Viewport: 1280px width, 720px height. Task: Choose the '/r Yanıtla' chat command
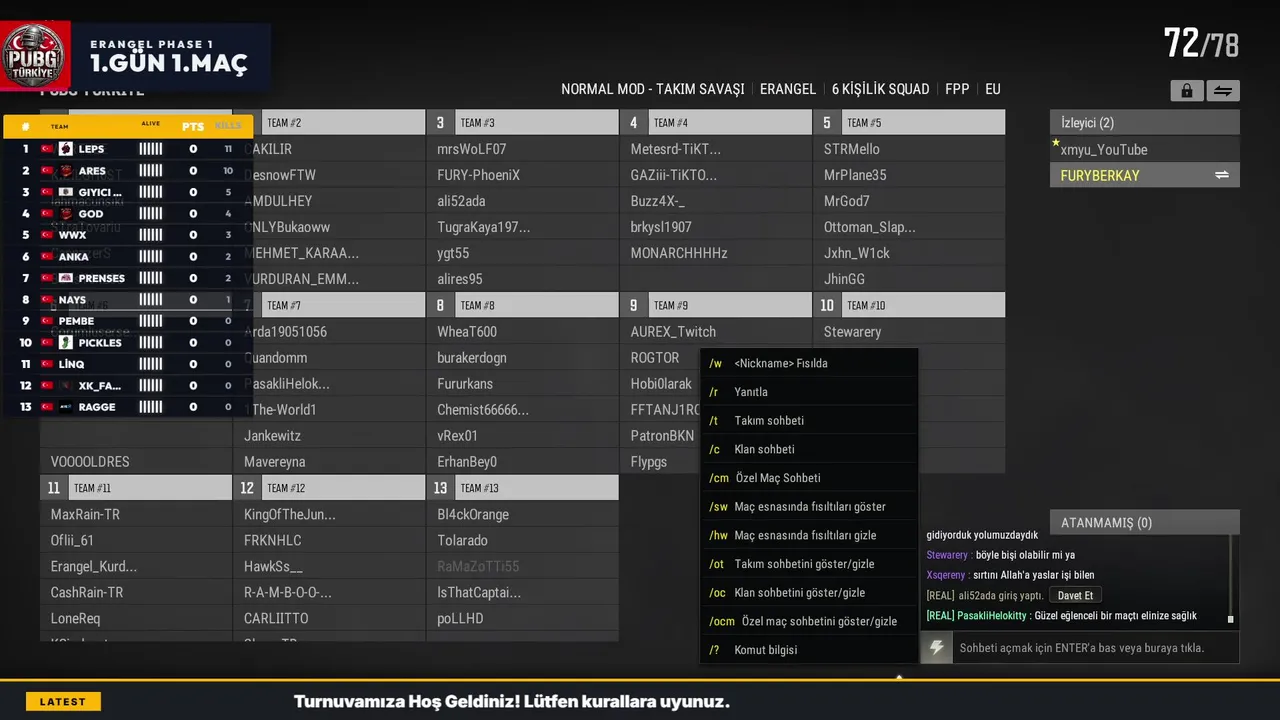808,392
